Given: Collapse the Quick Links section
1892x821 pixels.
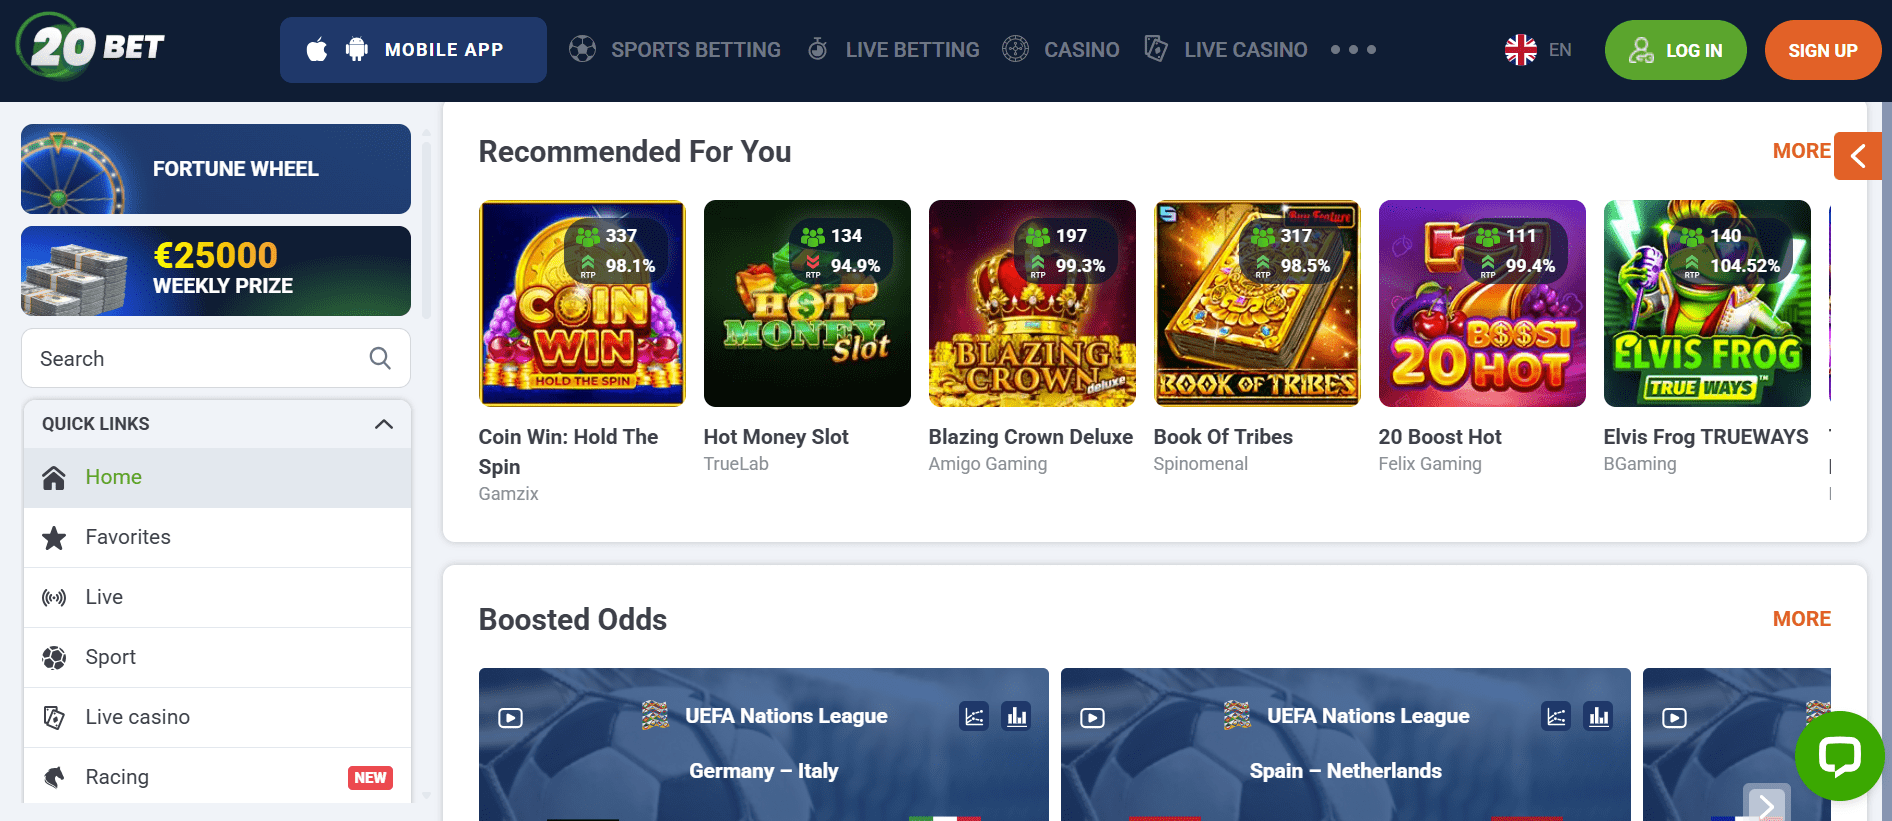Looking at the screenshot, I should point(384,424).
